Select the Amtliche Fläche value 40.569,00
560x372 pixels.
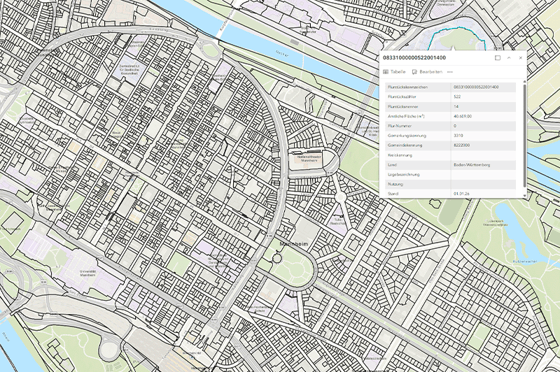[462, 116]
